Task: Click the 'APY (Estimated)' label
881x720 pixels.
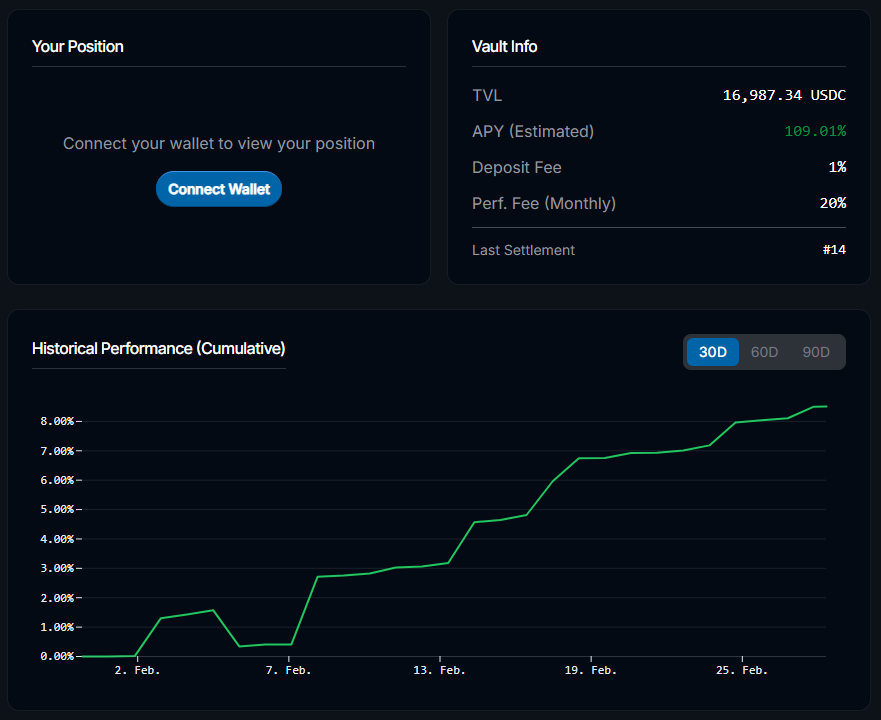Action: tap(533, 132)
